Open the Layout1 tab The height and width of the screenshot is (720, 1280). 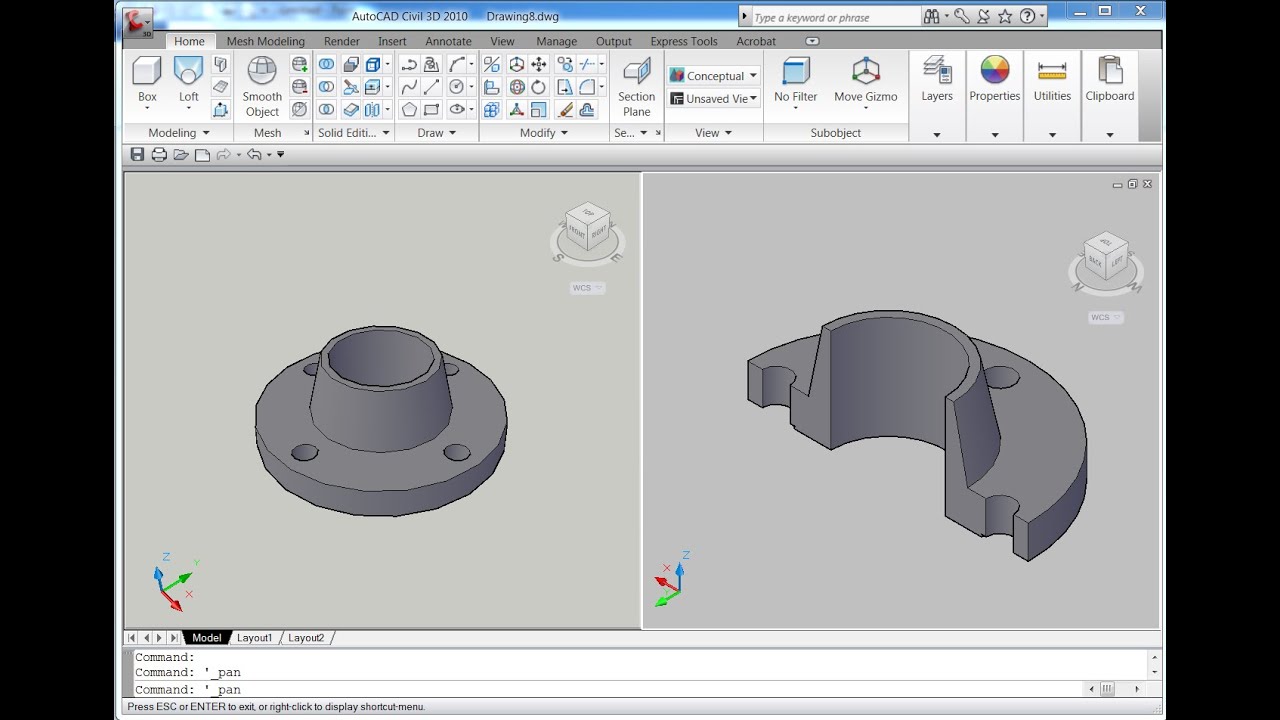click(254, 637)
